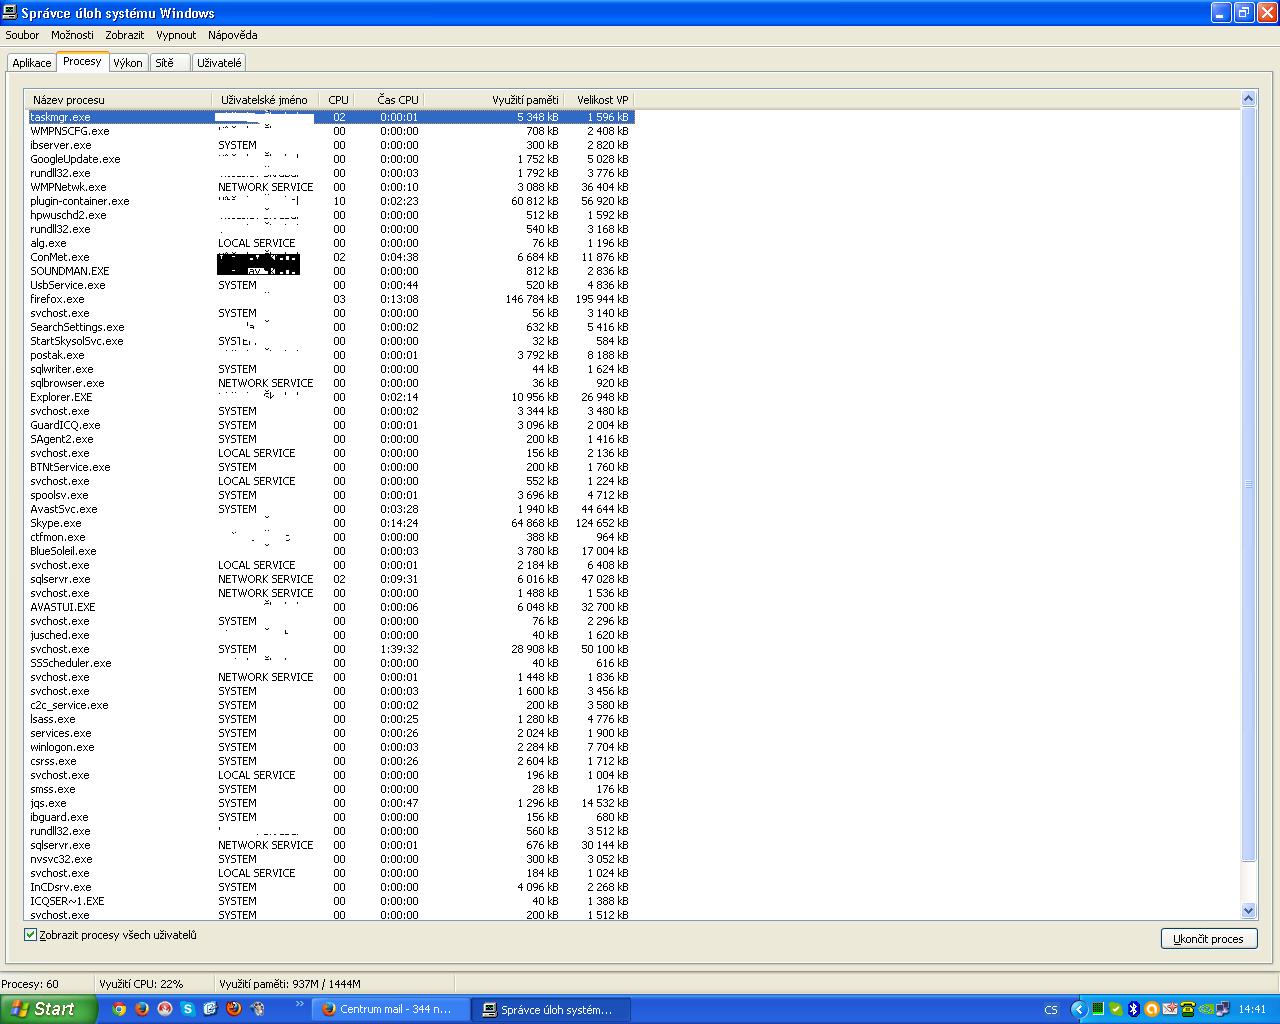Click the red-and-white round quick launch icon
Image resolution: width=1280 pixels, height=1024 pixels.
point(165,1009)
